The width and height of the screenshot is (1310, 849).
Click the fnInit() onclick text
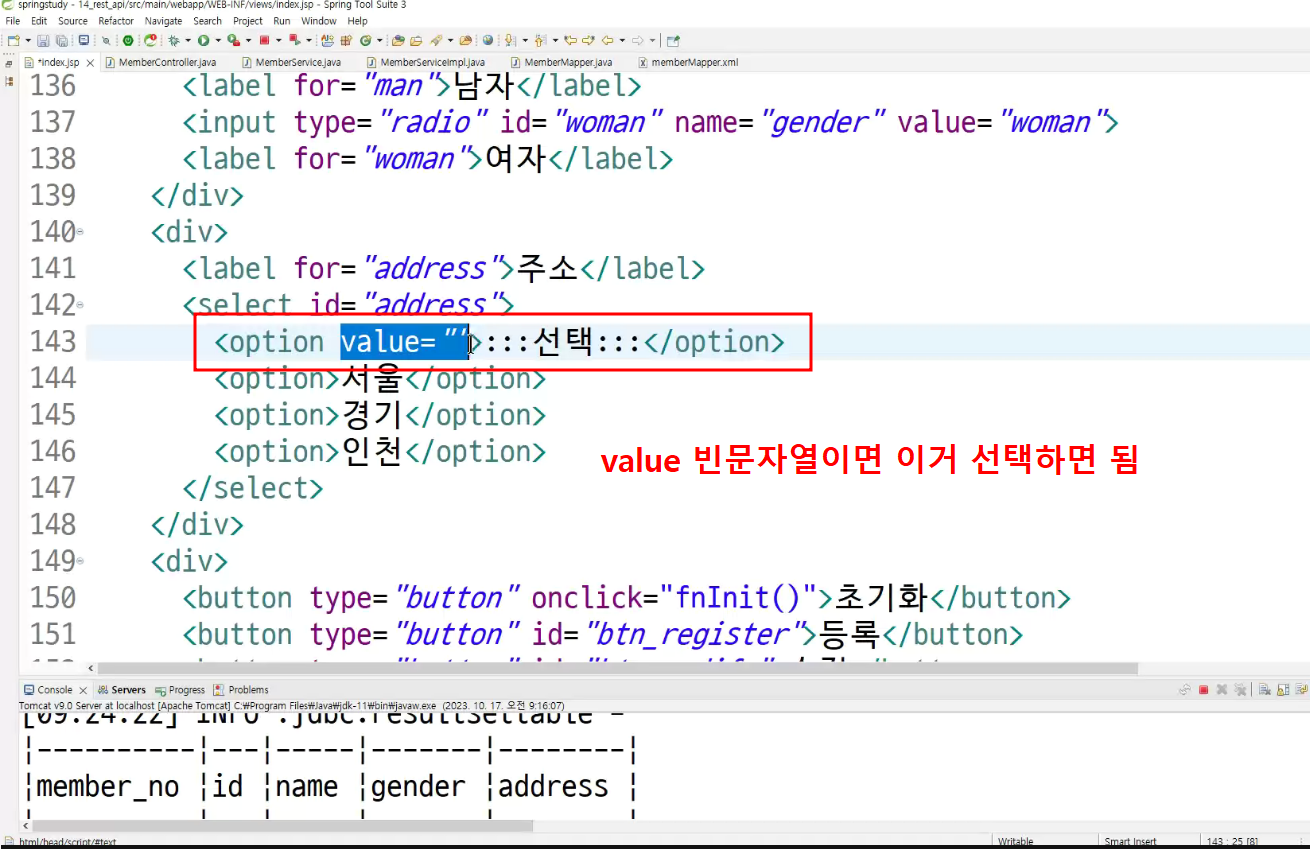point(740,598)
